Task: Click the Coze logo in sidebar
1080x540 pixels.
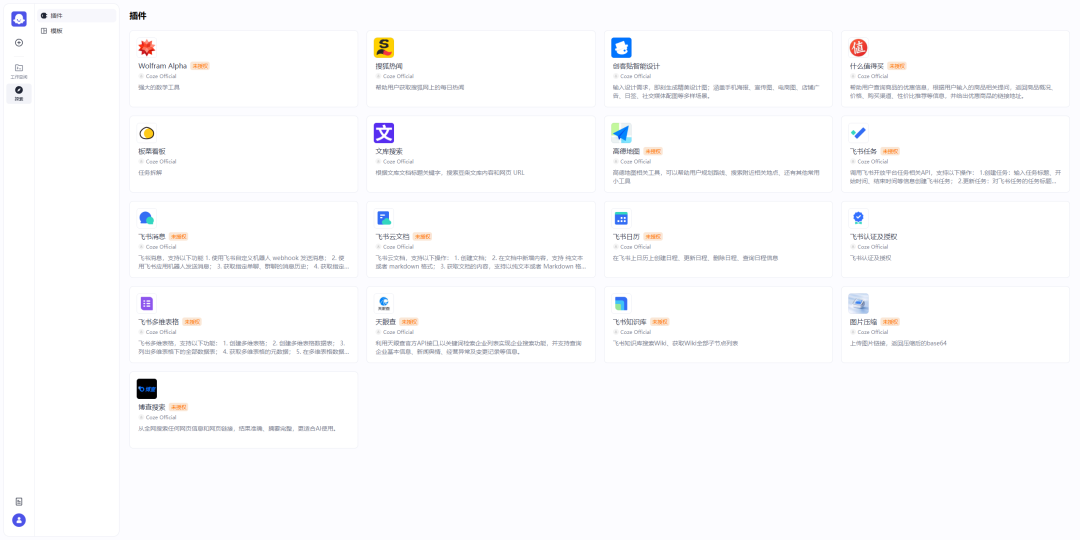Action: (x=19, y=19)
